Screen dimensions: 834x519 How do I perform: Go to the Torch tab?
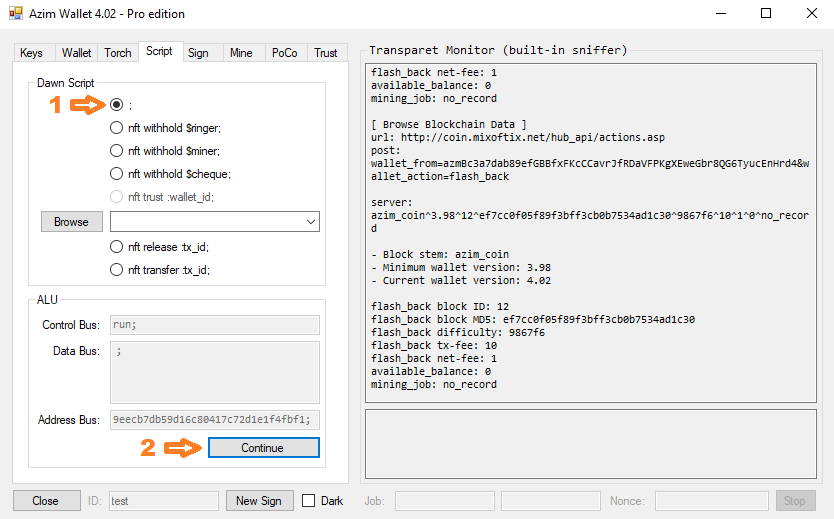click(118, 53)
